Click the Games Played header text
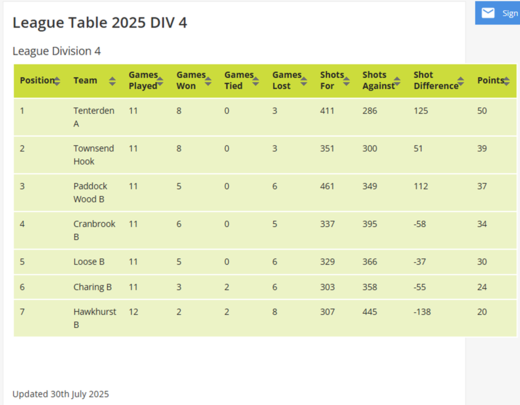Image resolution: width=520 pixels, height=405 pixels. [x=143, y=80]
